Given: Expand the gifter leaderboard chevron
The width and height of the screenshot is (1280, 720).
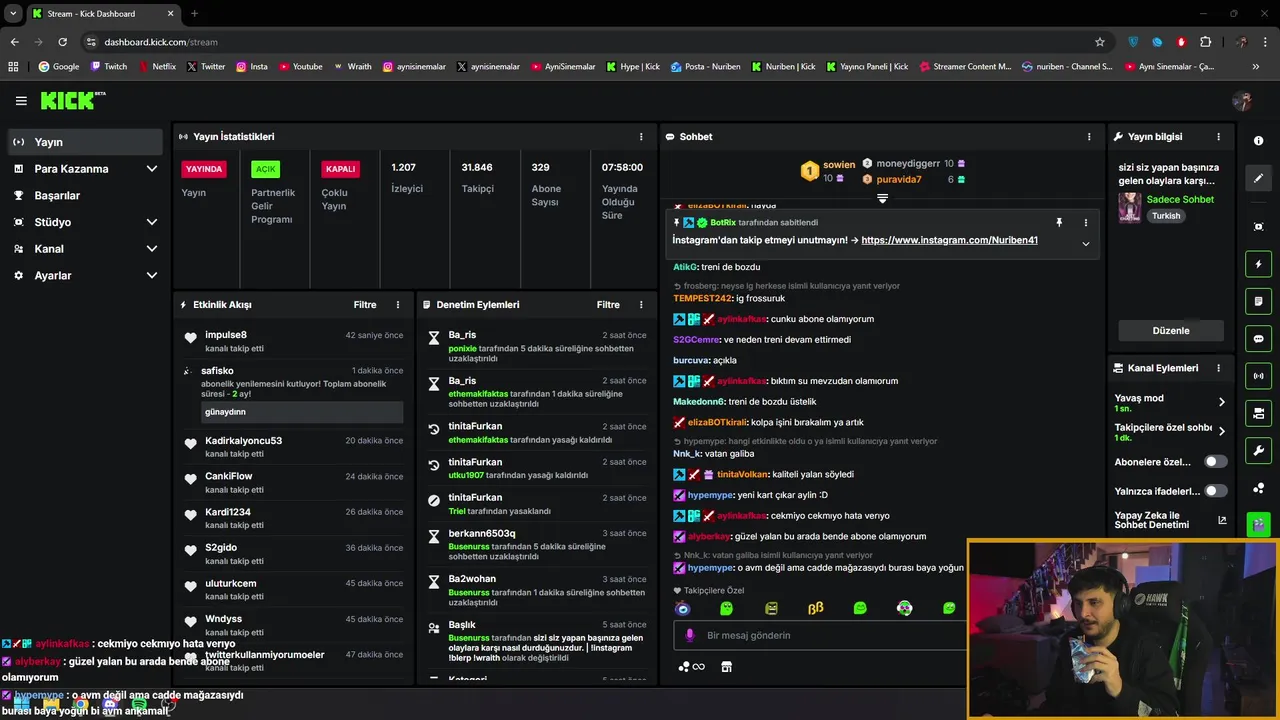Looking at the screenshot, I should click(x=882, y=199).
